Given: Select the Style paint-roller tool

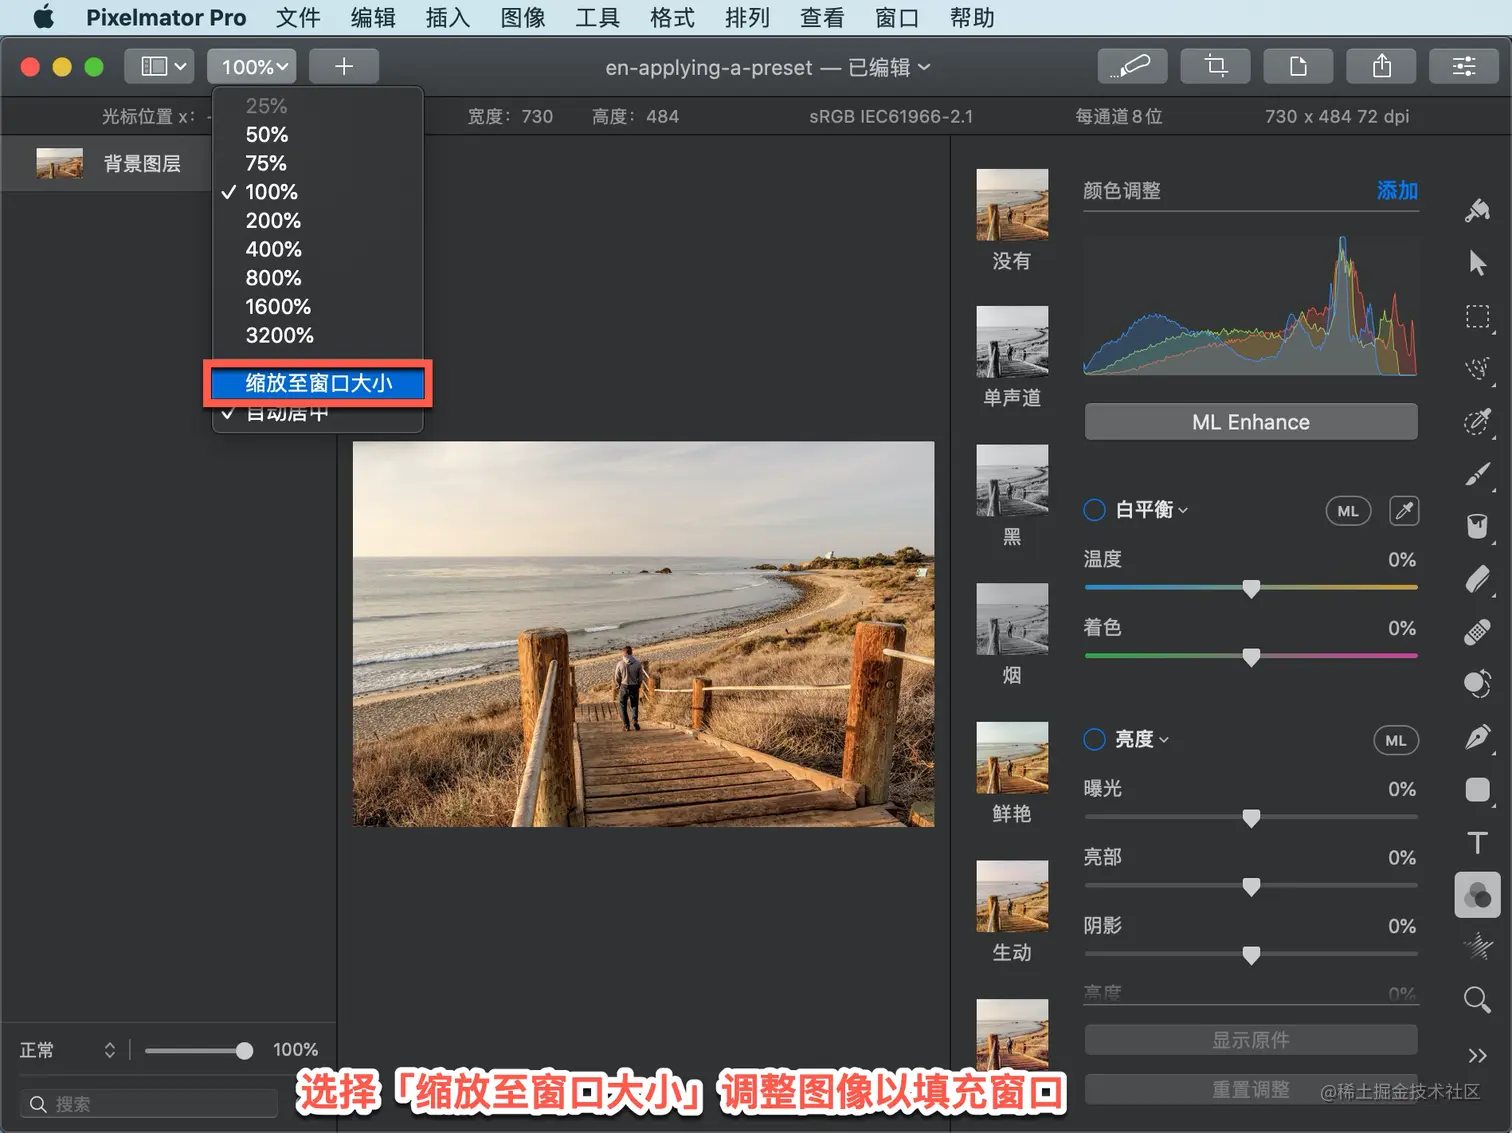Looking at the screenshot, I should pyautogui.click(x=1477, y=210).
